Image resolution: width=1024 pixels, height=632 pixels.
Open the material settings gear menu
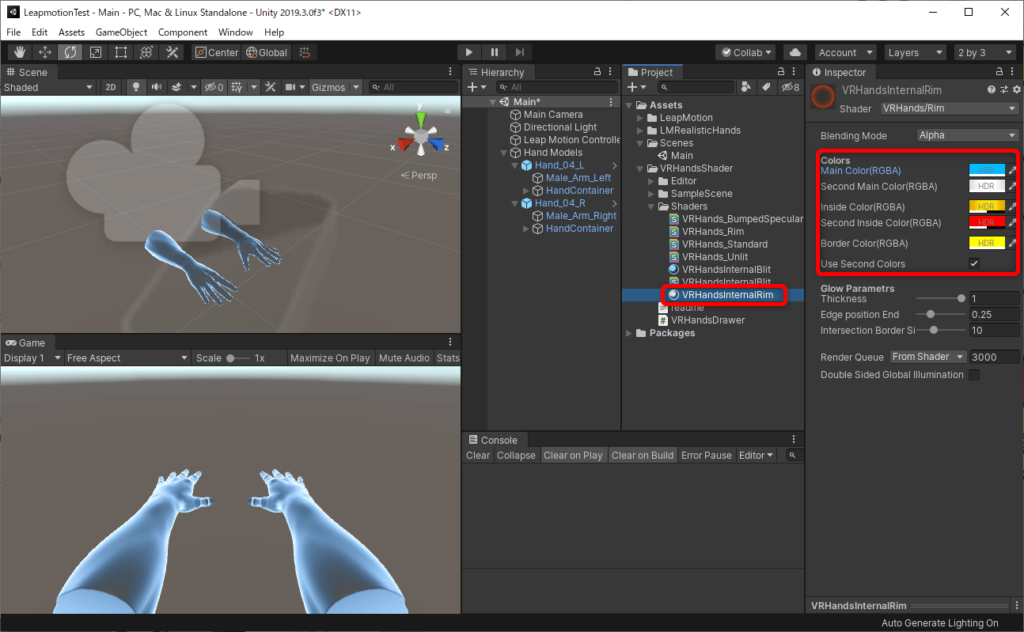tap(1017, 89)
